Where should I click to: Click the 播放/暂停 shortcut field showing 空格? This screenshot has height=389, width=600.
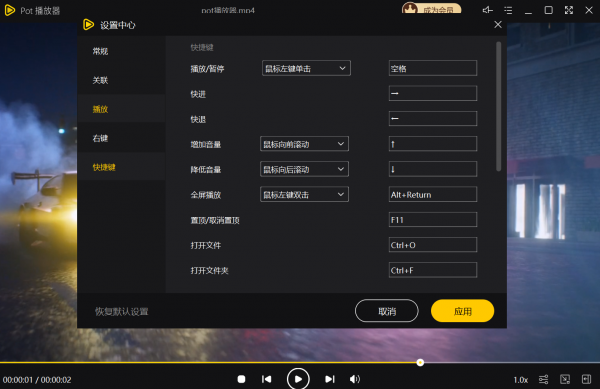pos(433,68)
